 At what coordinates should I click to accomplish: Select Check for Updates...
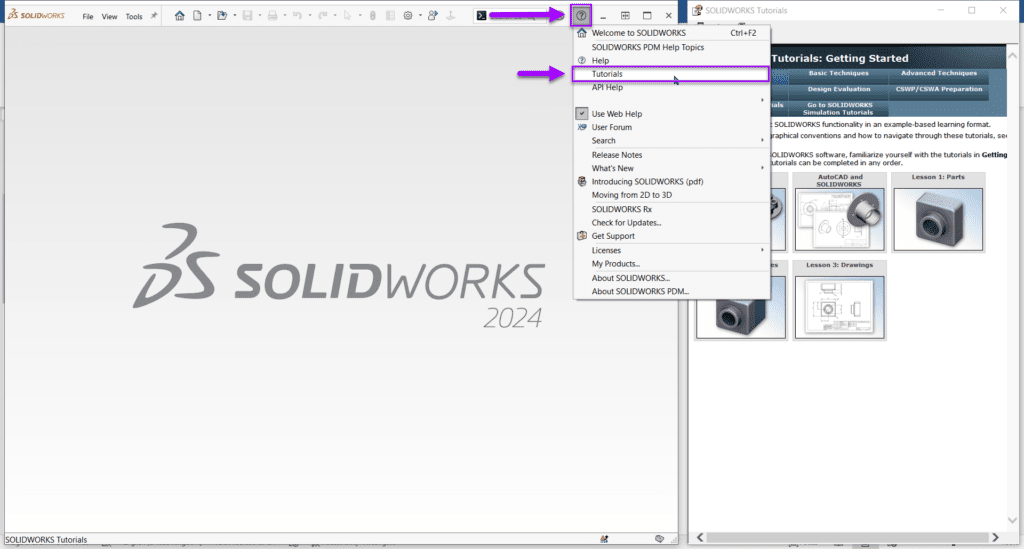point(671,223)
